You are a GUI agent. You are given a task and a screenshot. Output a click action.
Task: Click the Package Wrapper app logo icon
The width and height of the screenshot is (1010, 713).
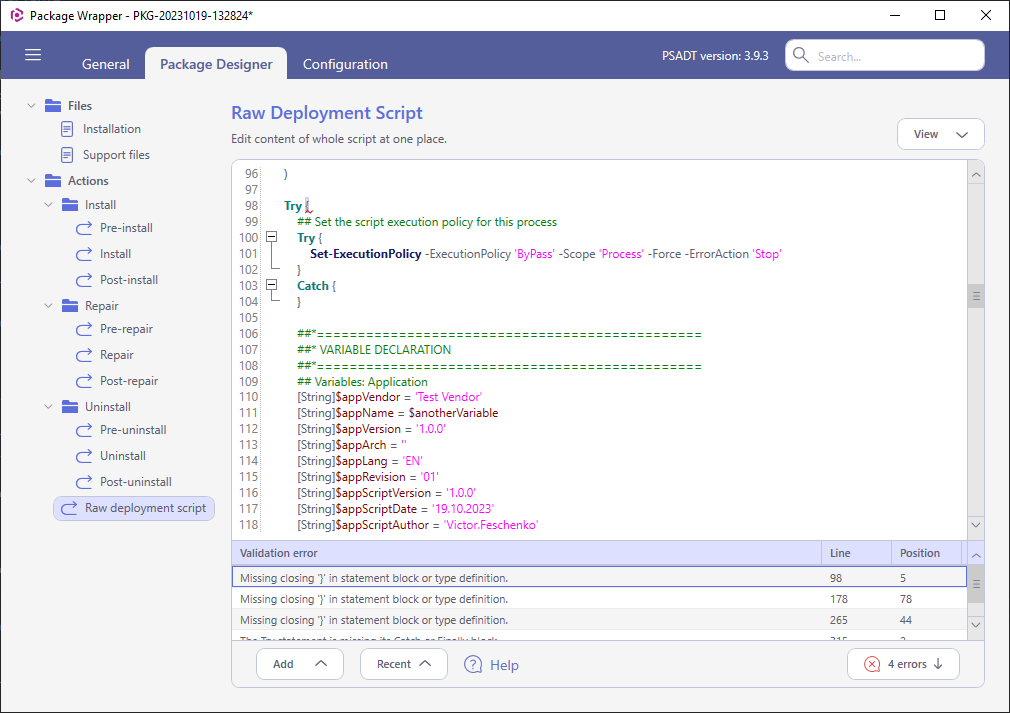[x=17, y=15]
